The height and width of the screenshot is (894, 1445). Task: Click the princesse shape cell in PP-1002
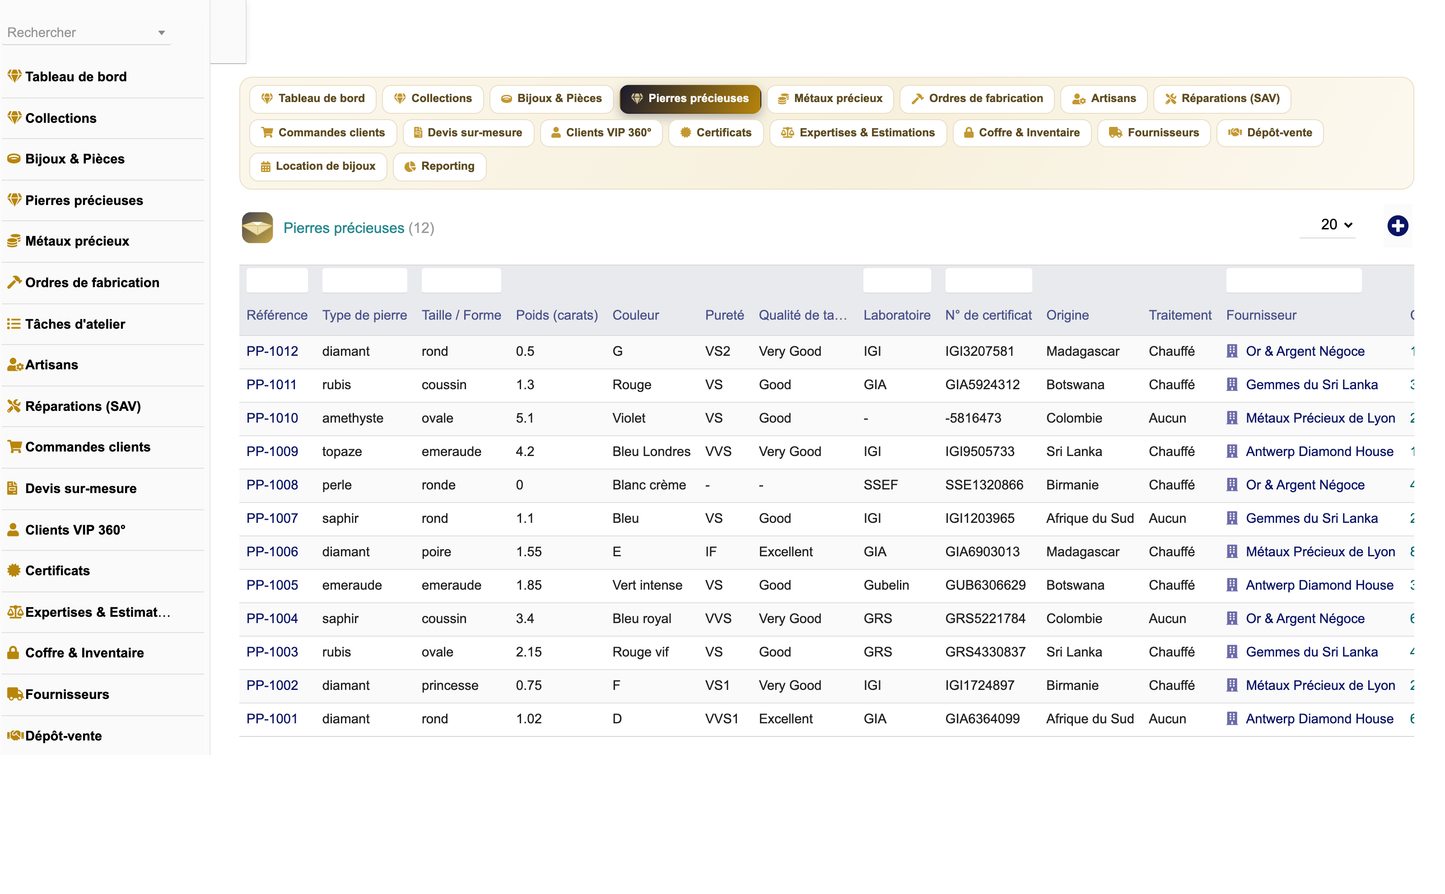pos(450,685)
